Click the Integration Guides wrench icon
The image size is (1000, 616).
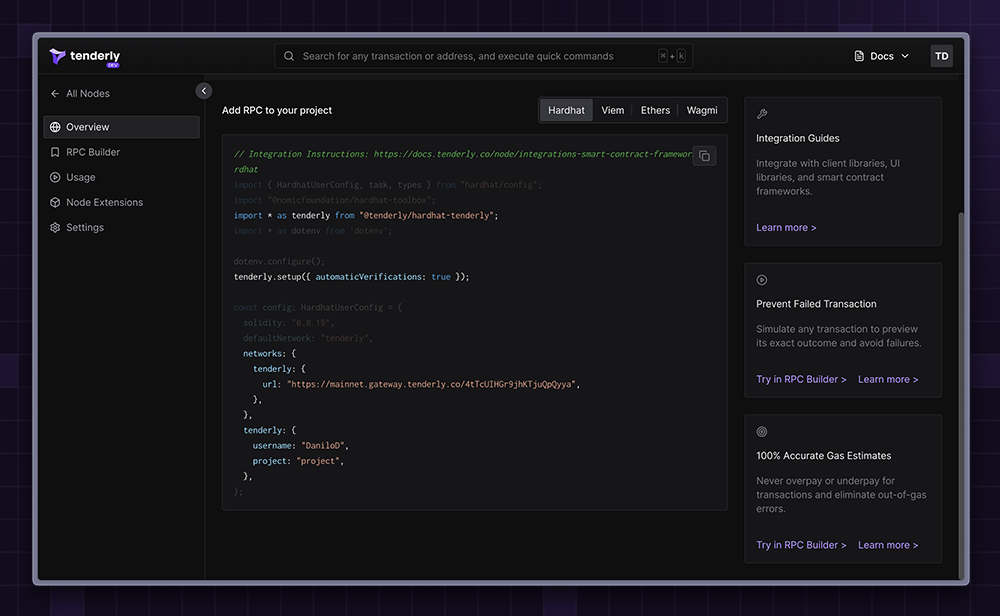tap(761, 114)
